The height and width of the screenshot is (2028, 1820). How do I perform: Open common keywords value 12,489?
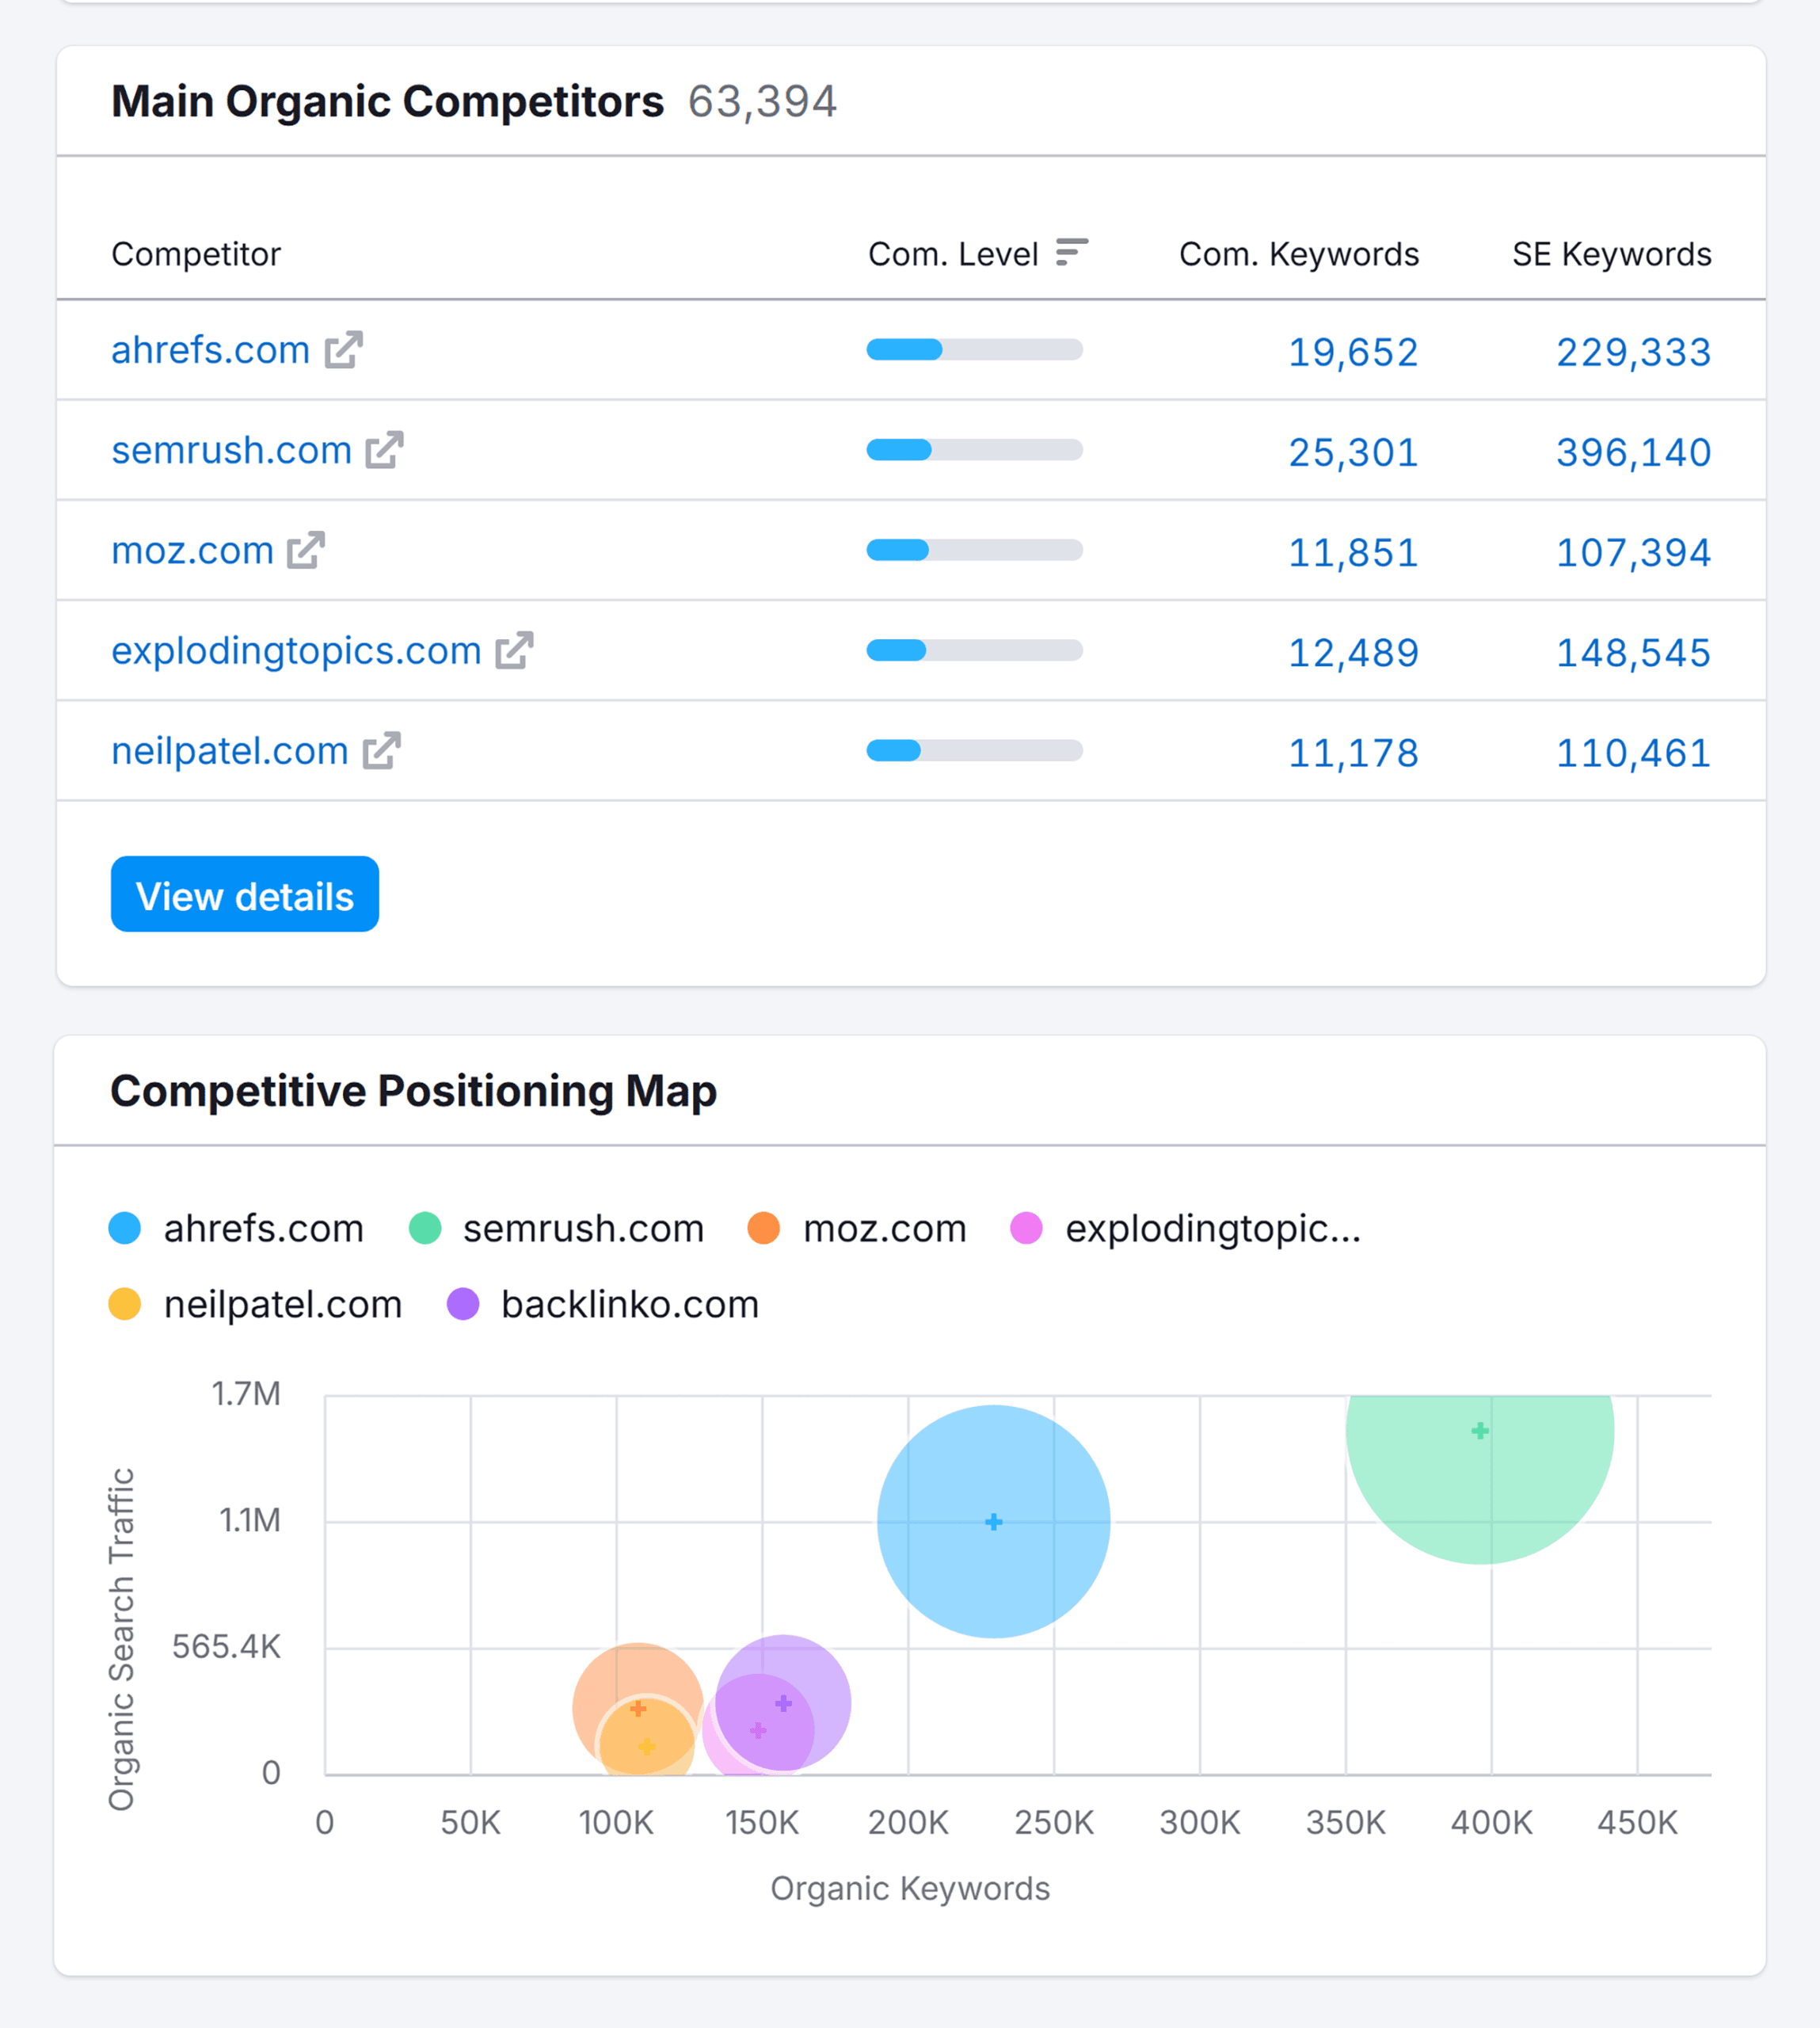pyautogui.click(x=1353, y=653)
